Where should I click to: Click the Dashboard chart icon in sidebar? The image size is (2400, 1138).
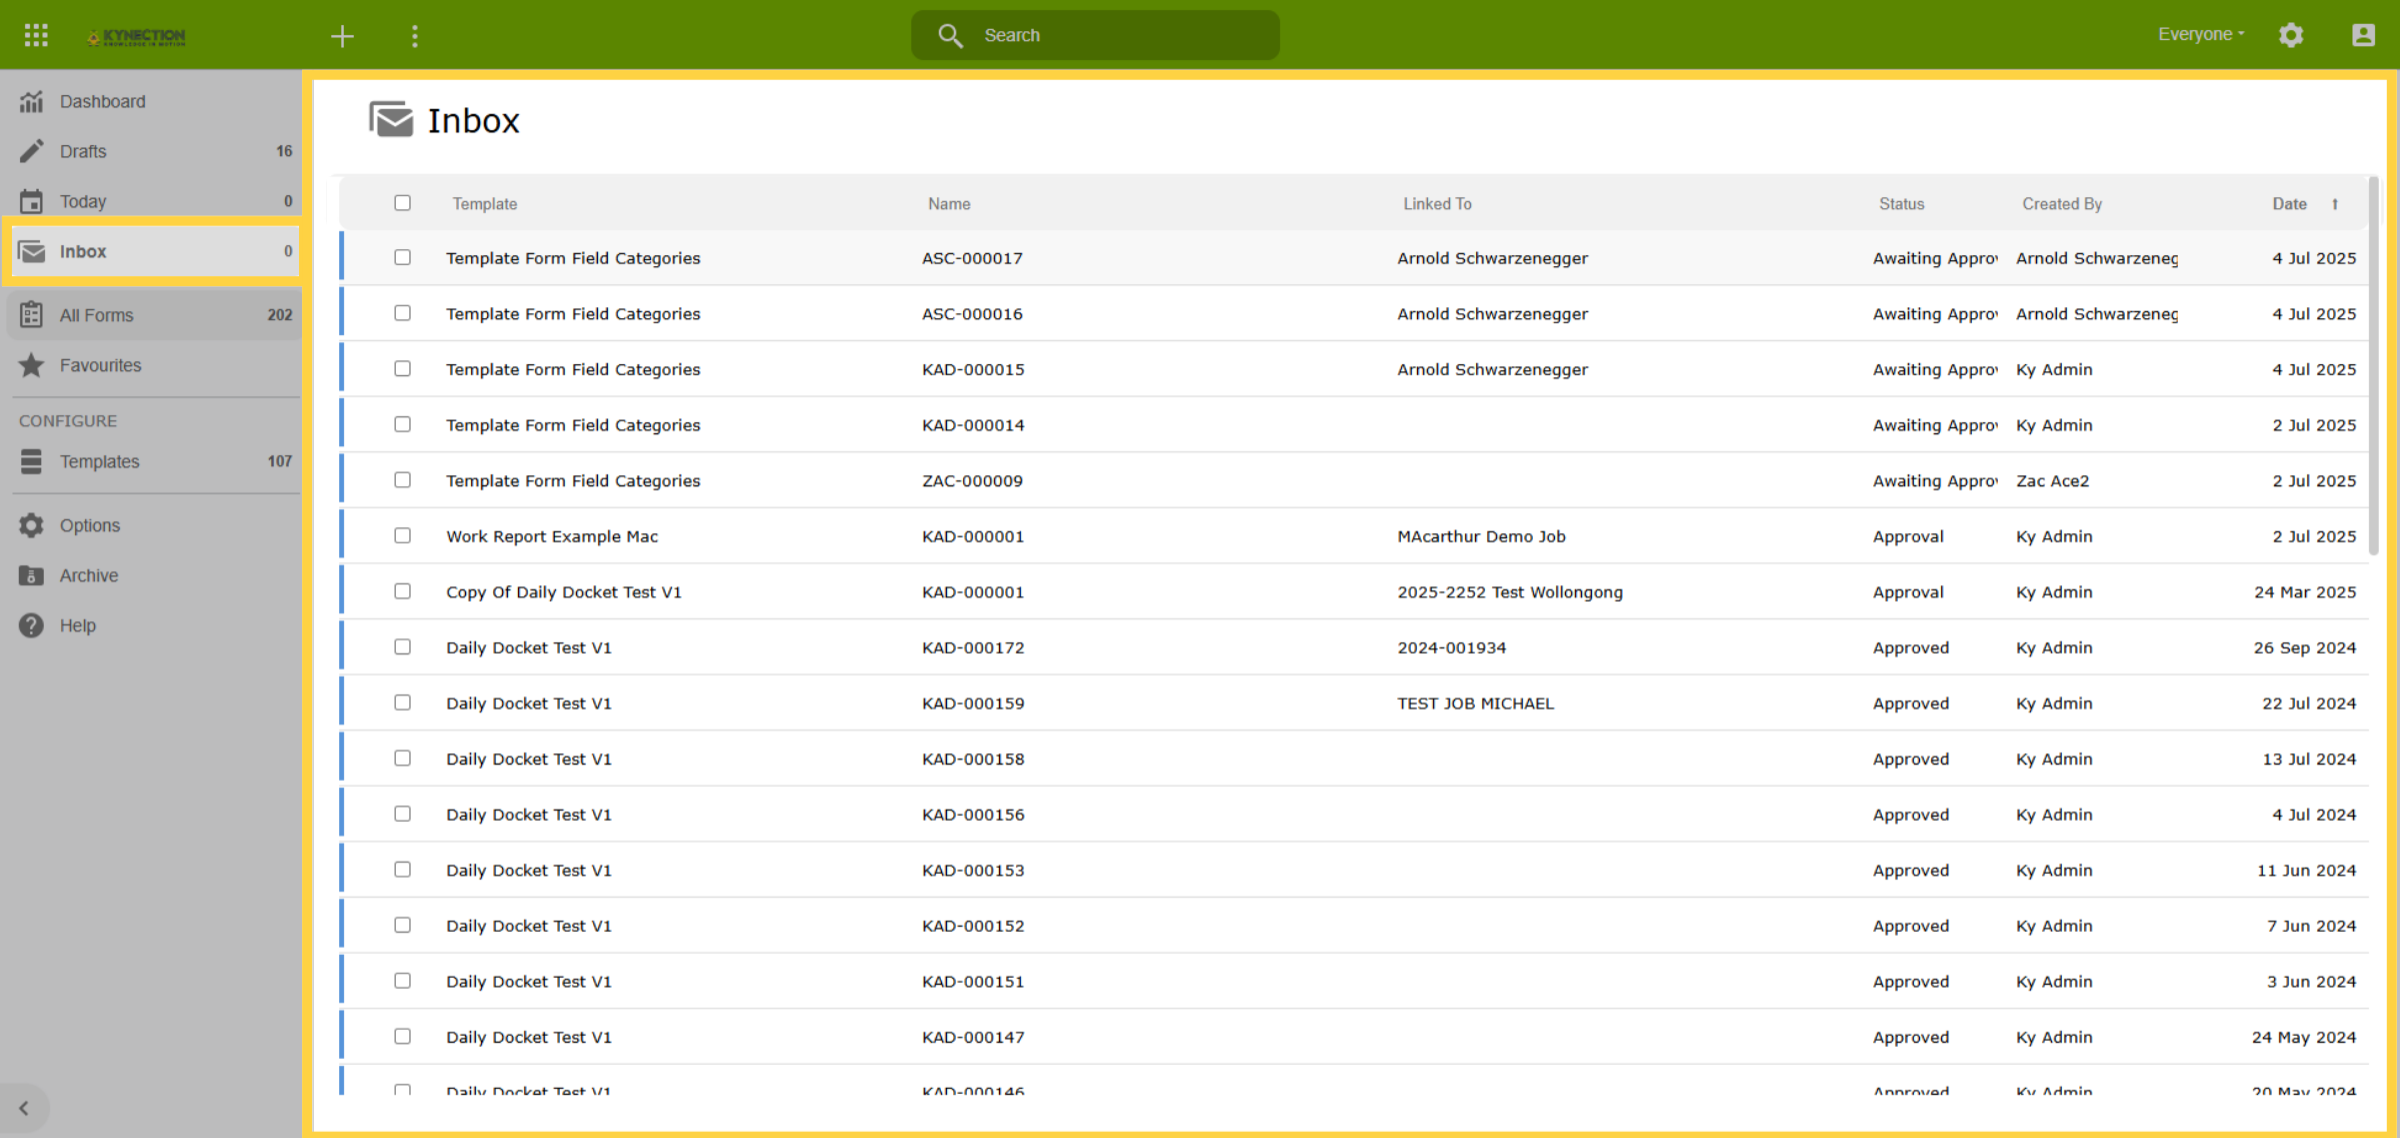tap(32, 101)
